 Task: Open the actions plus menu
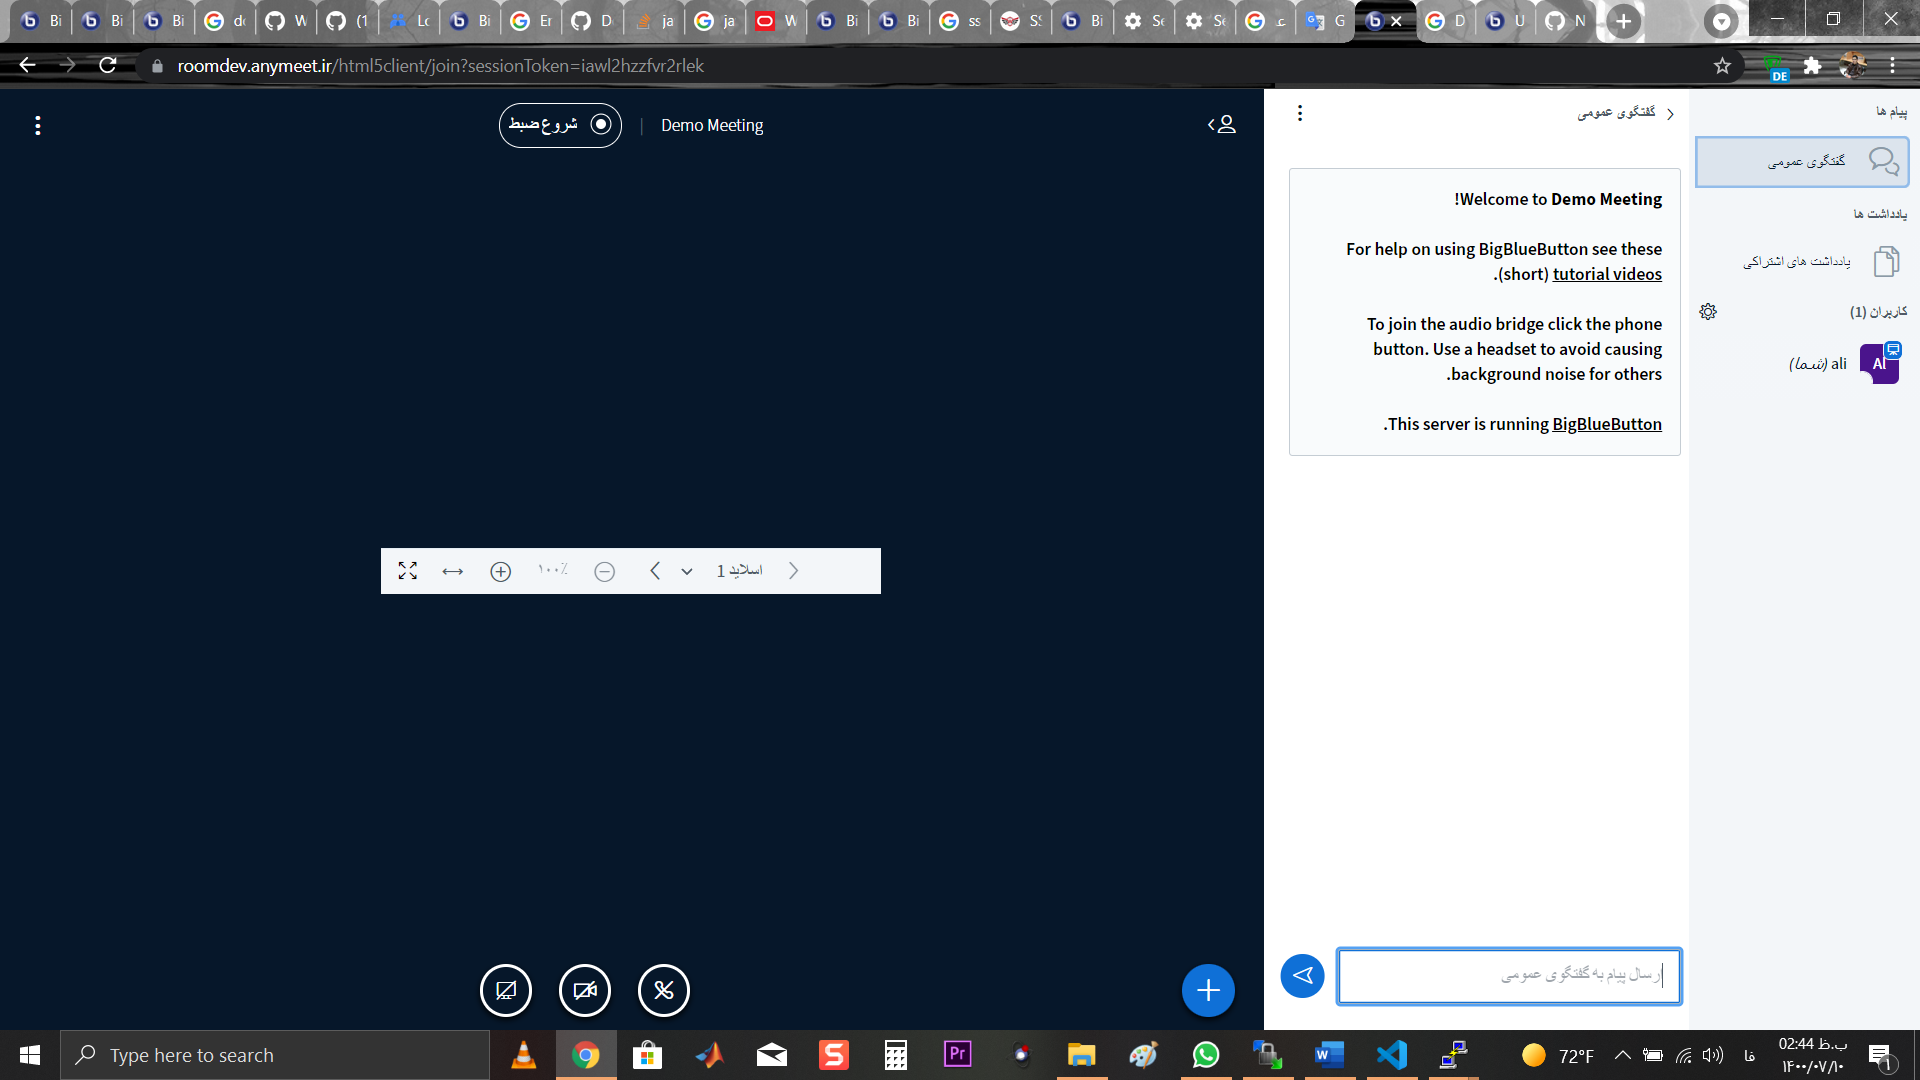coord(1208,990)
